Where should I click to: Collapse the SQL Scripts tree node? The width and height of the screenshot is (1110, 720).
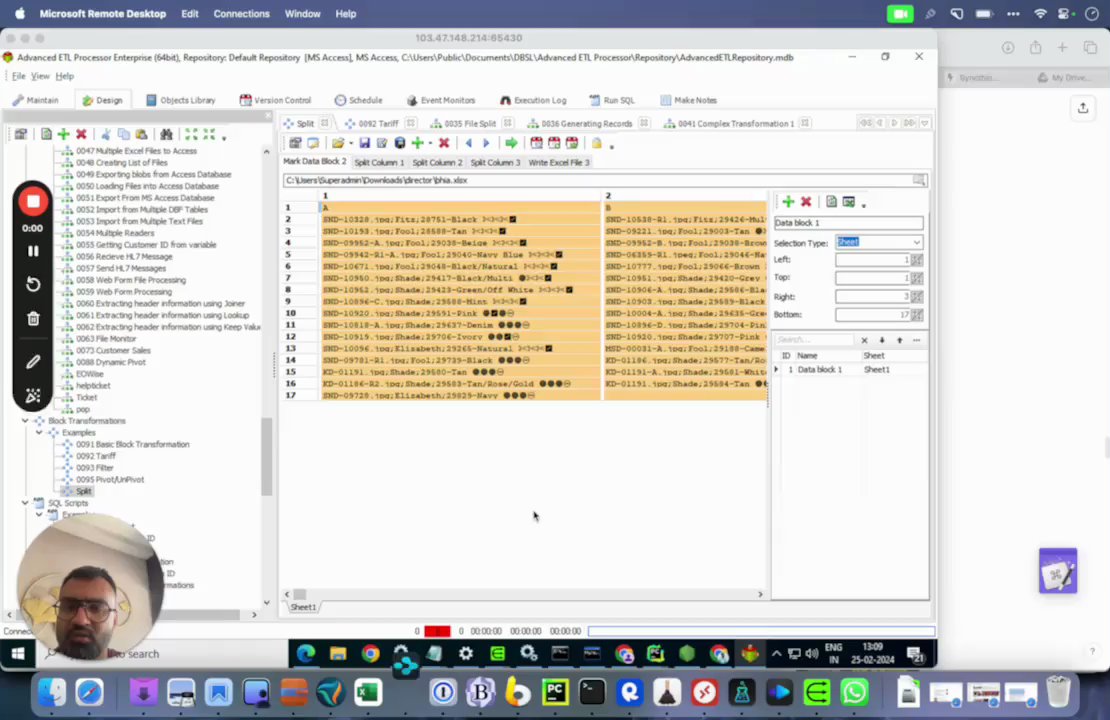25,503
